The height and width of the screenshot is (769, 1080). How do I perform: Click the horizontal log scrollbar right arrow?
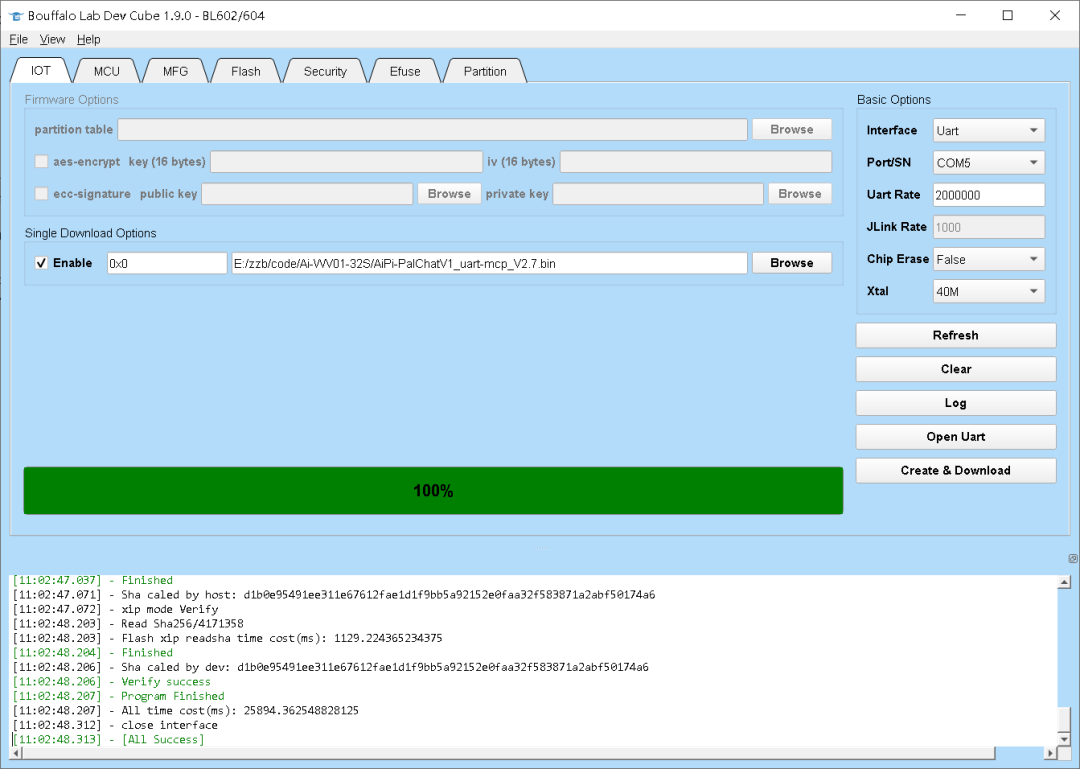[1051, 753]
